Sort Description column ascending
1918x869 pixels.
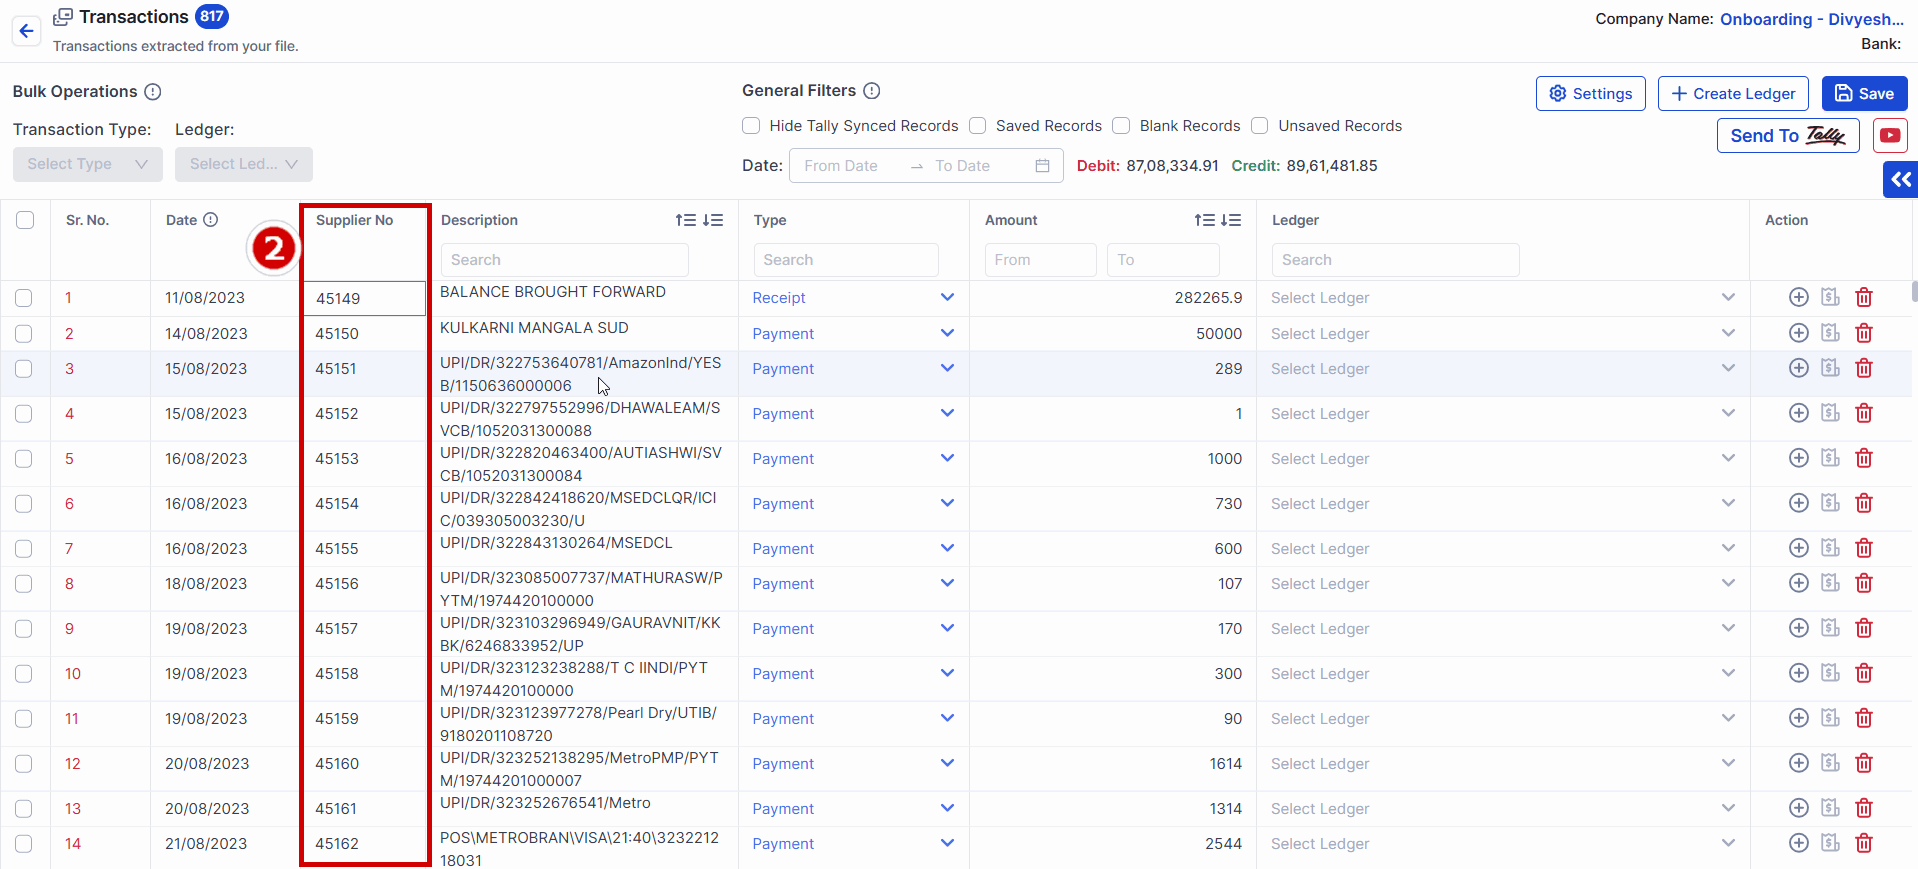pos(686,220)
